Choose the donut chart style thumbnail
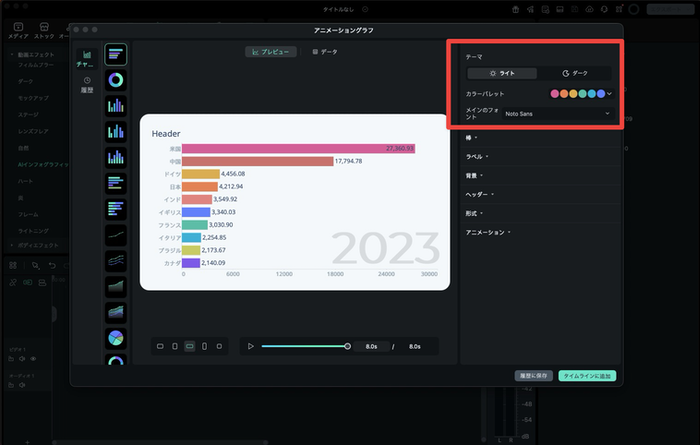The width and height of the screenshot is (700, 445). click(116, 80)
